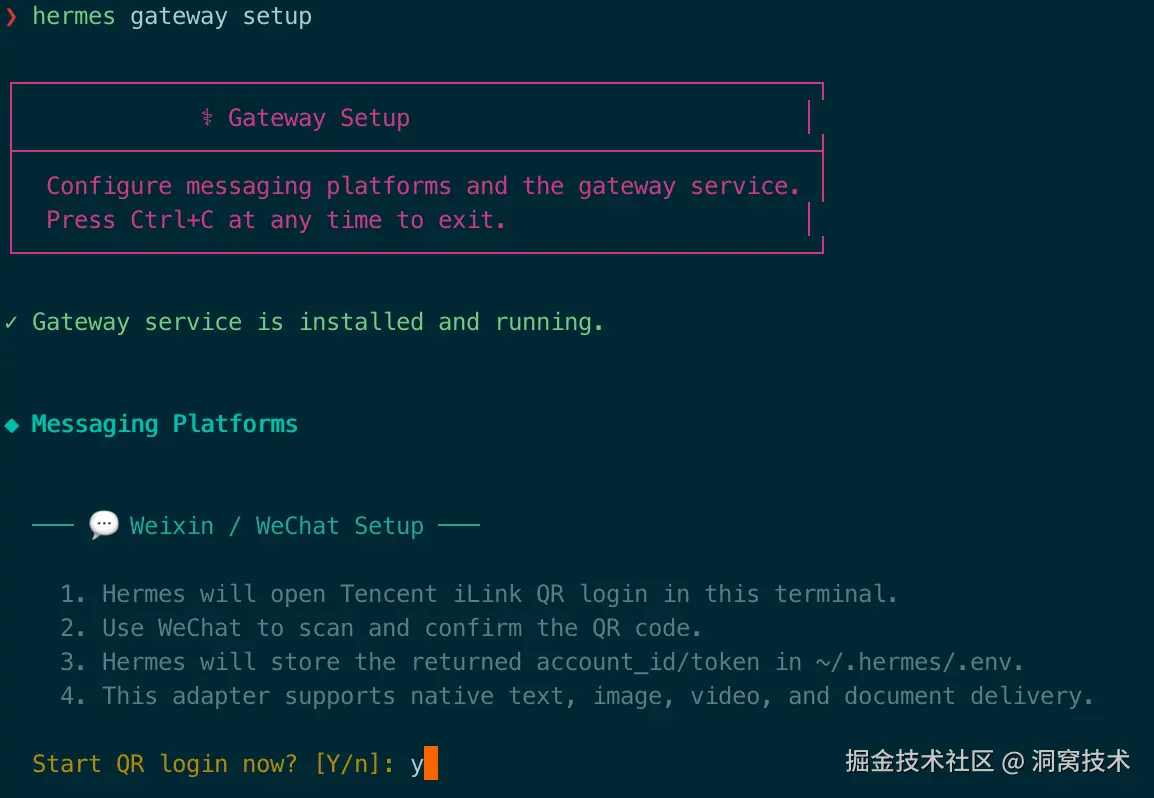The image size is (1154, 798).
Task: Click the caduceus symbol beside Gateway Setup
Action: pos(207,118)
